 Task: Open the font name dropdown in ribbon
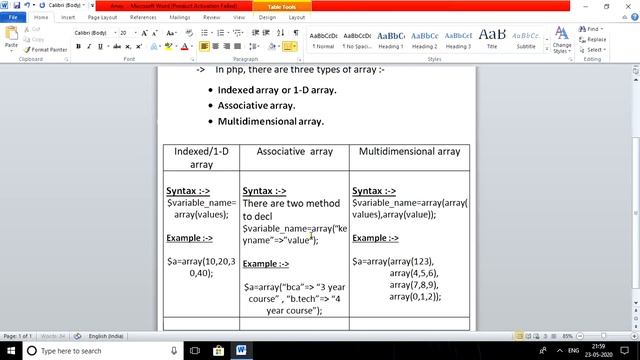click(x=115, y=33)
